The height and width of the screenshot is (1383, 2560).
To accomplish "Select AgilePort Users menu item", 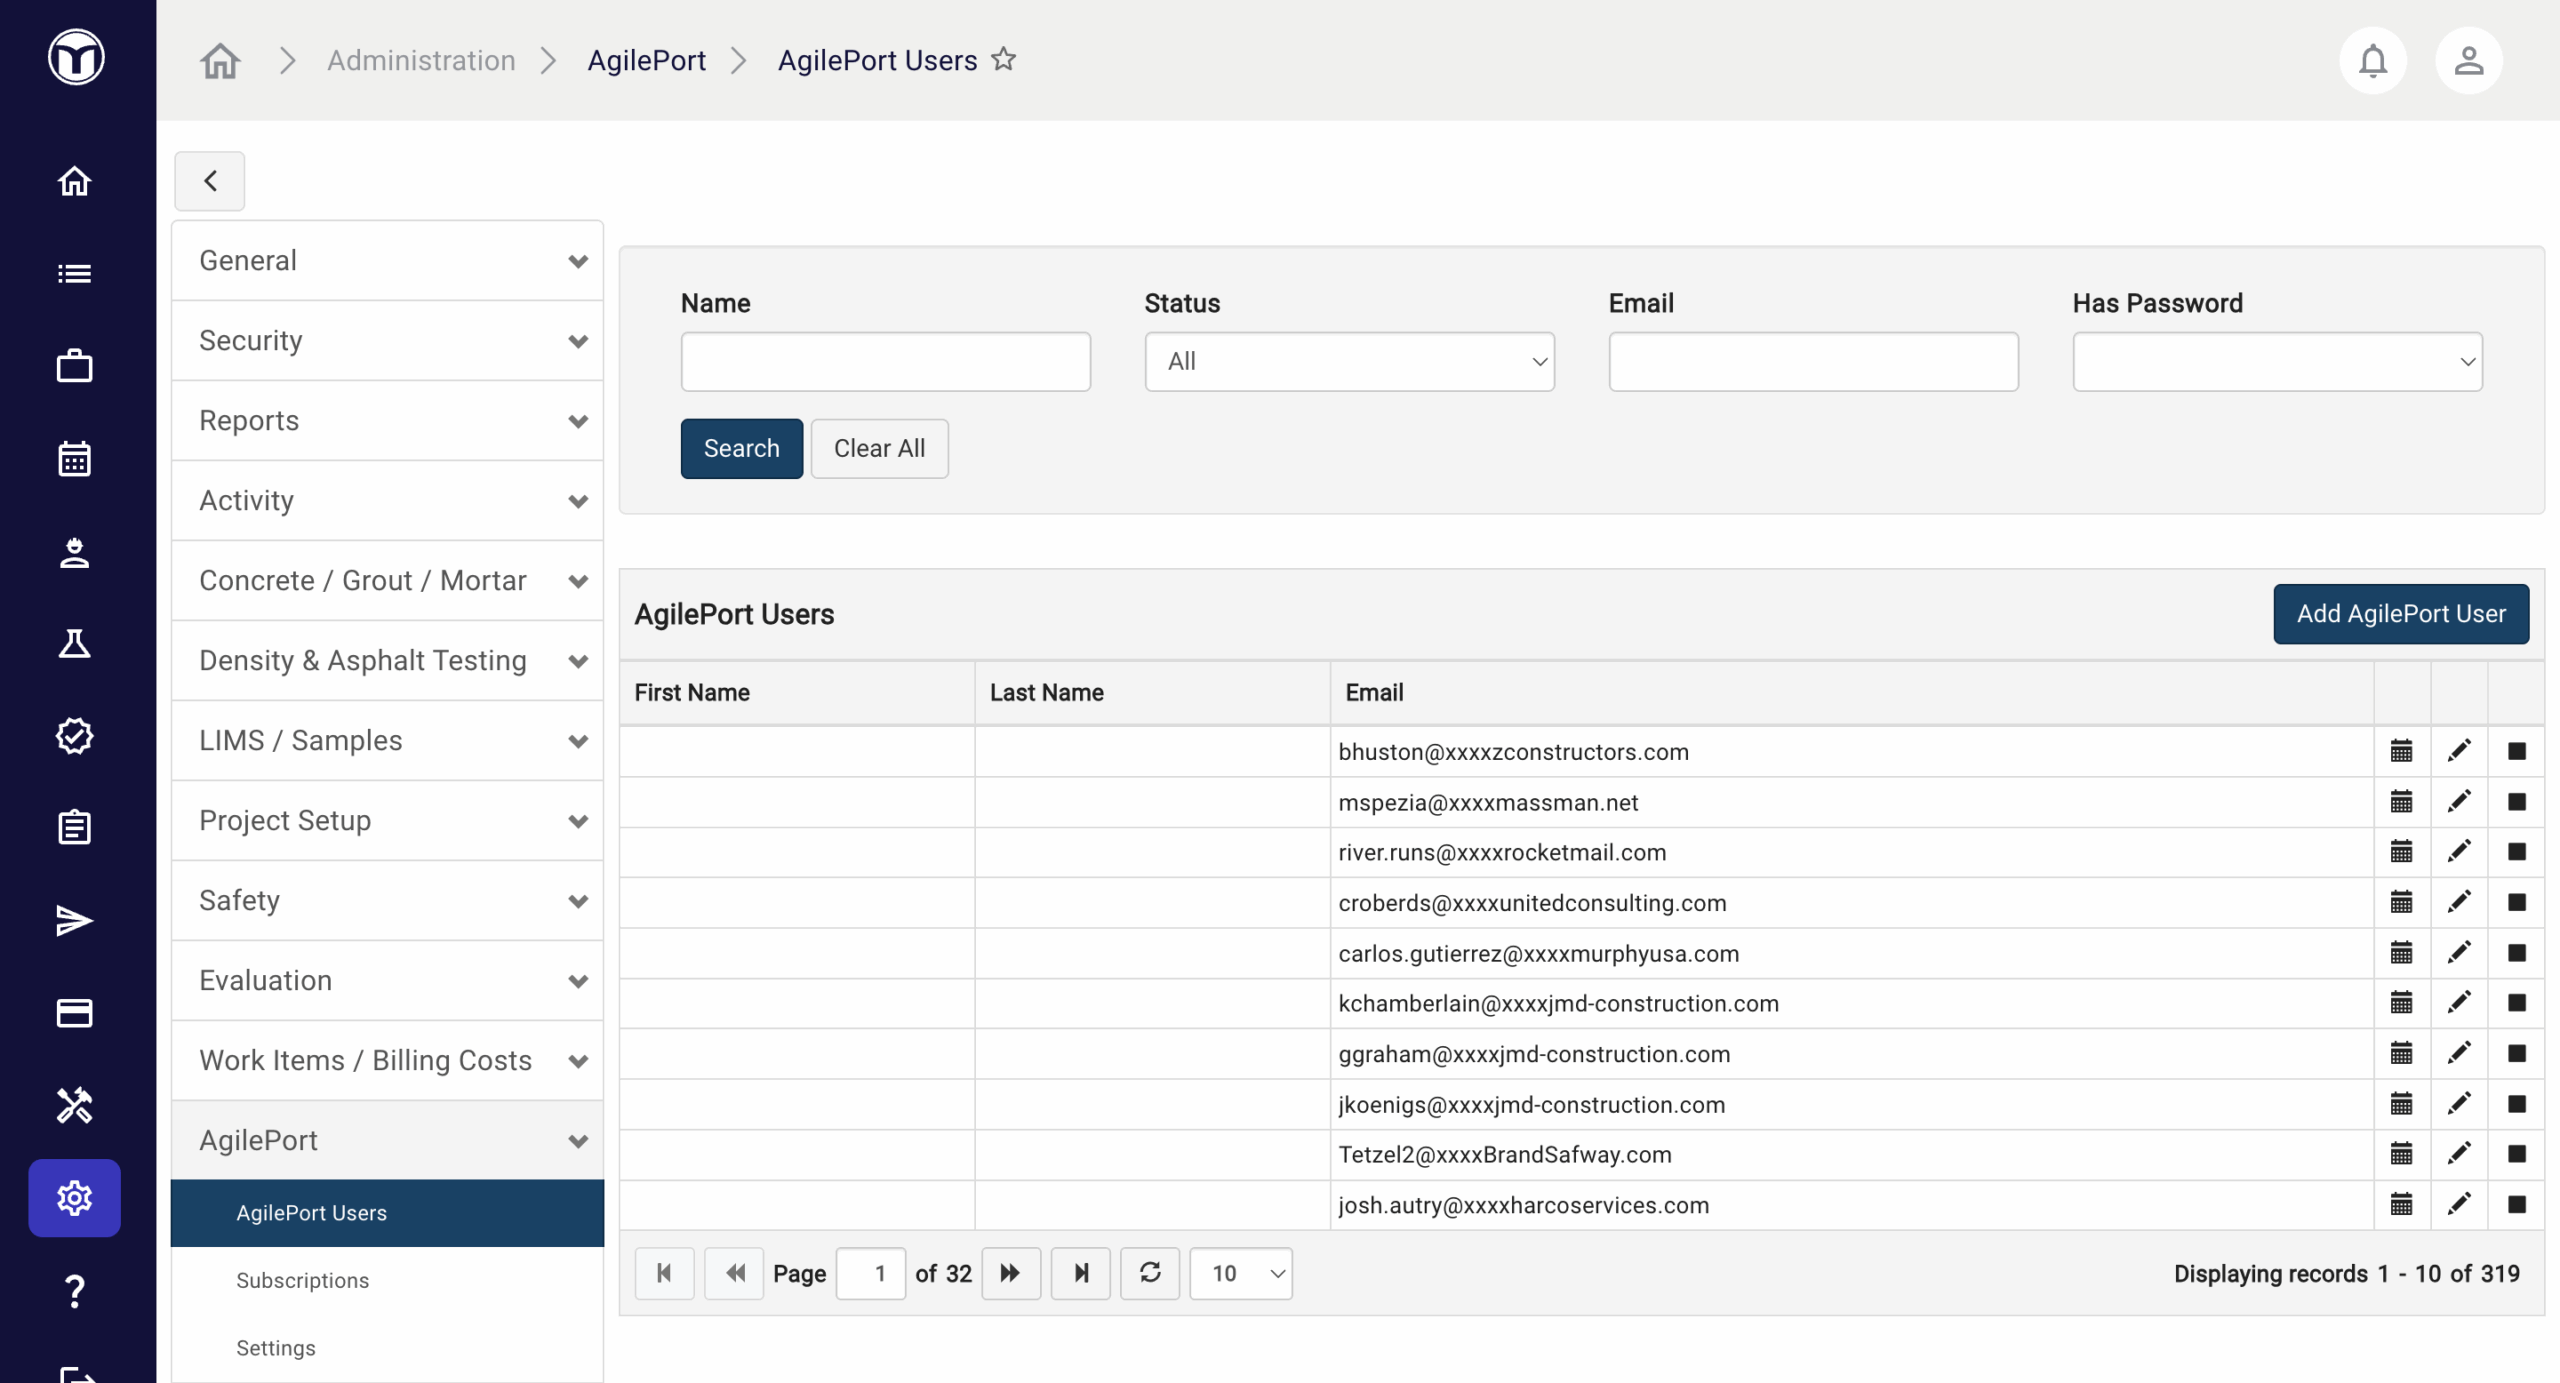I will [x=388, y=1213].
